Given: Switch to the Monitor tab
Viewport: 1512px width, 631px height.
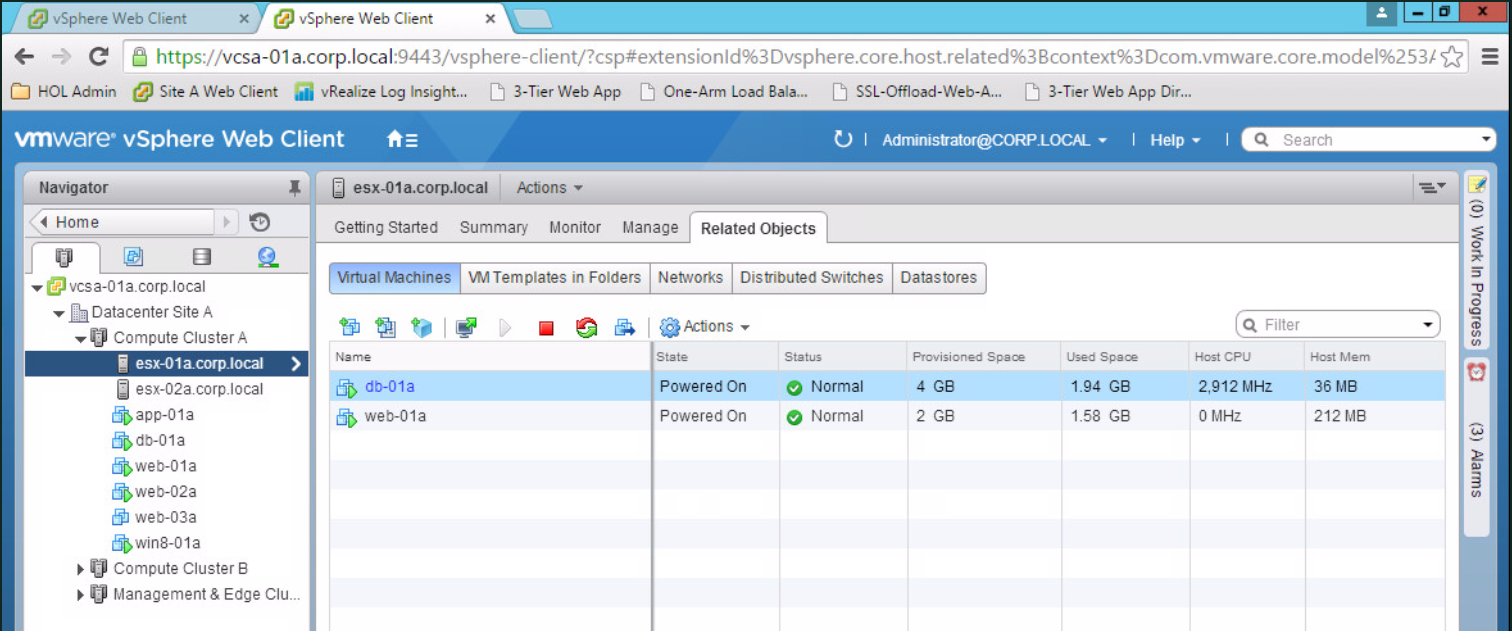Looking at the screenshot, I should pyautogui.click(x=575, y=227).
